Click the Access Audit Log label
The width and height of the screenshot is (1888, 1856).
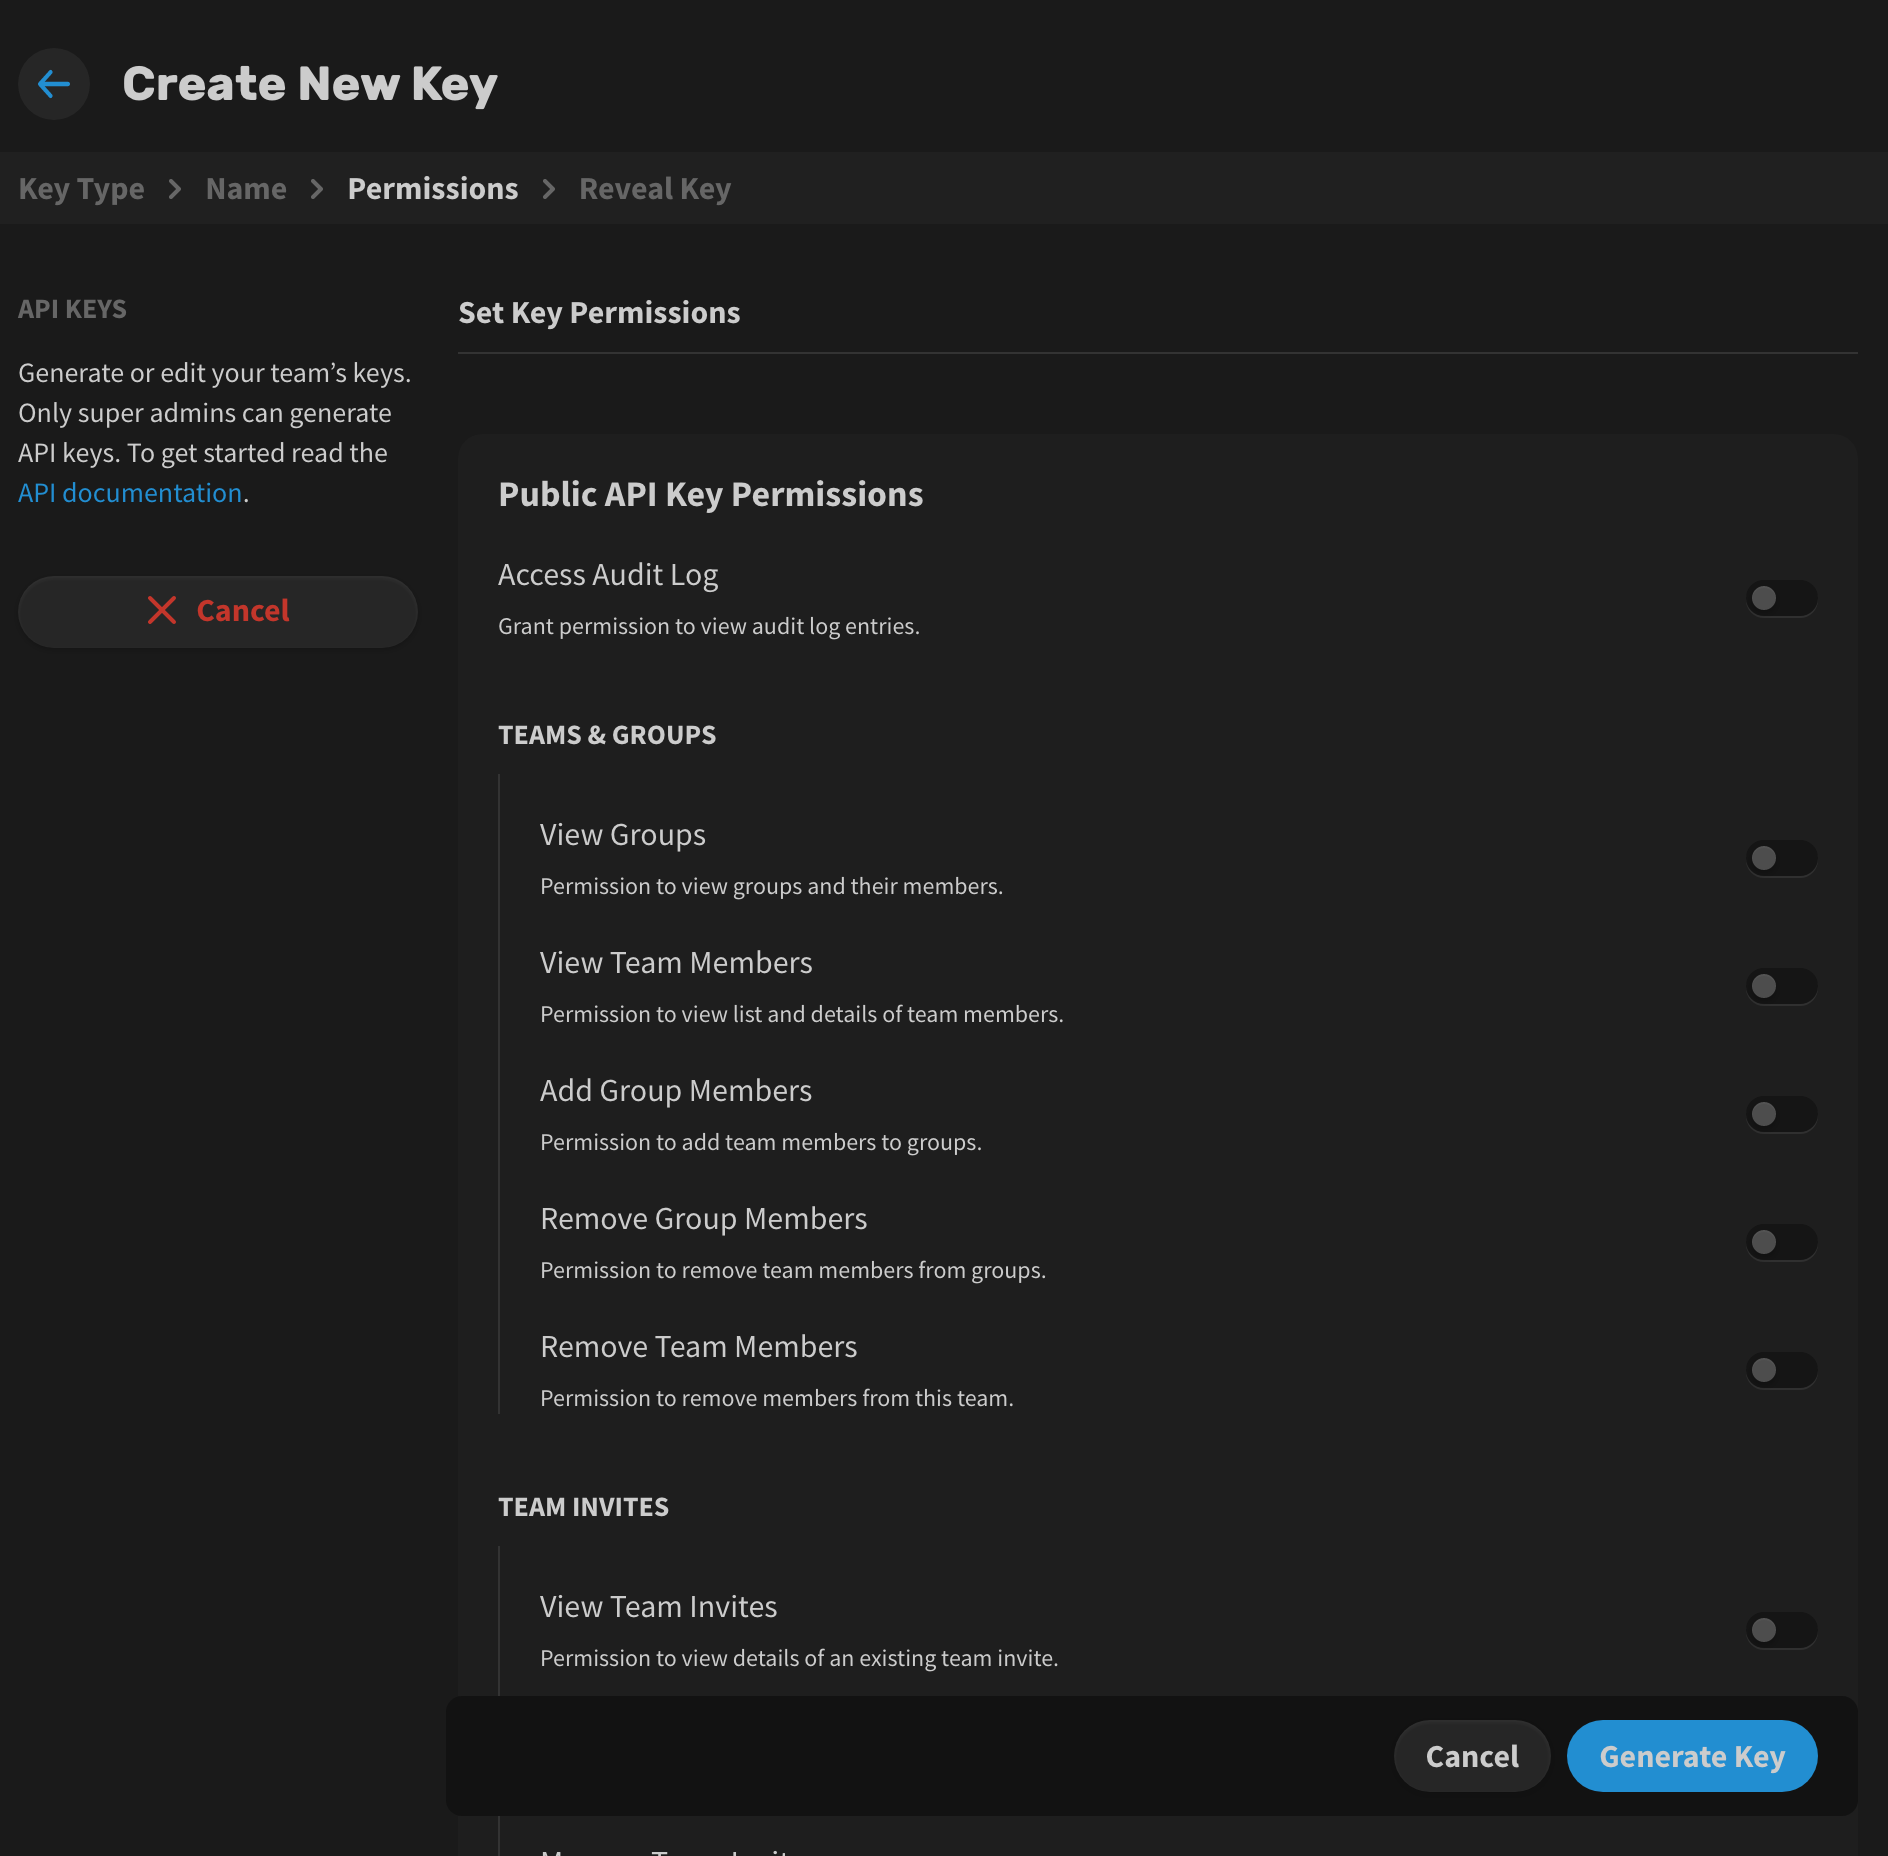point(608,575)
